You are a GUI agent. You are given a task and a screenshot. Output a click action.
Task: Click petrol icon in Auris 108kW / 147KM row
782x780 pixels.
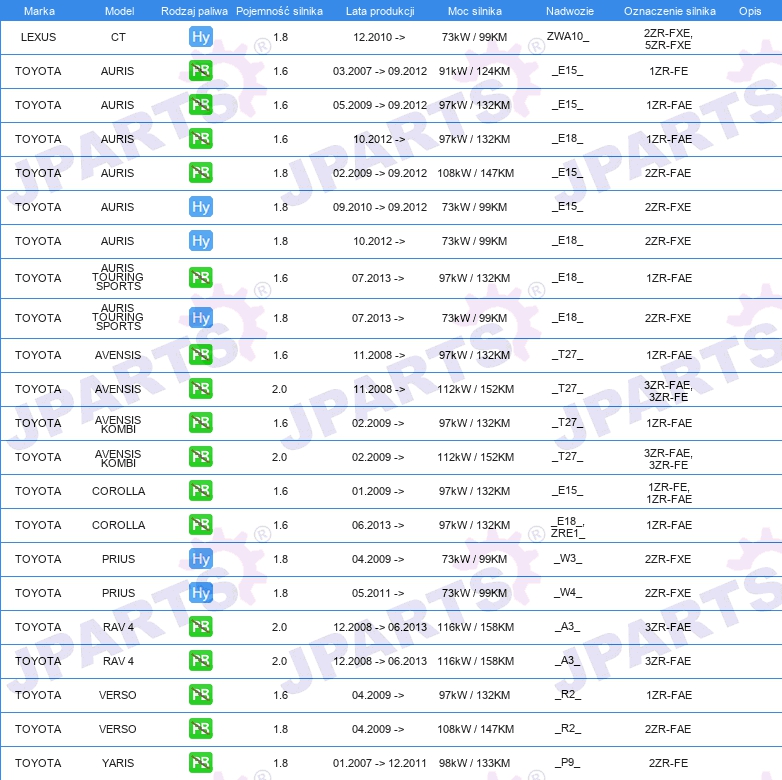tap(201, 173)
